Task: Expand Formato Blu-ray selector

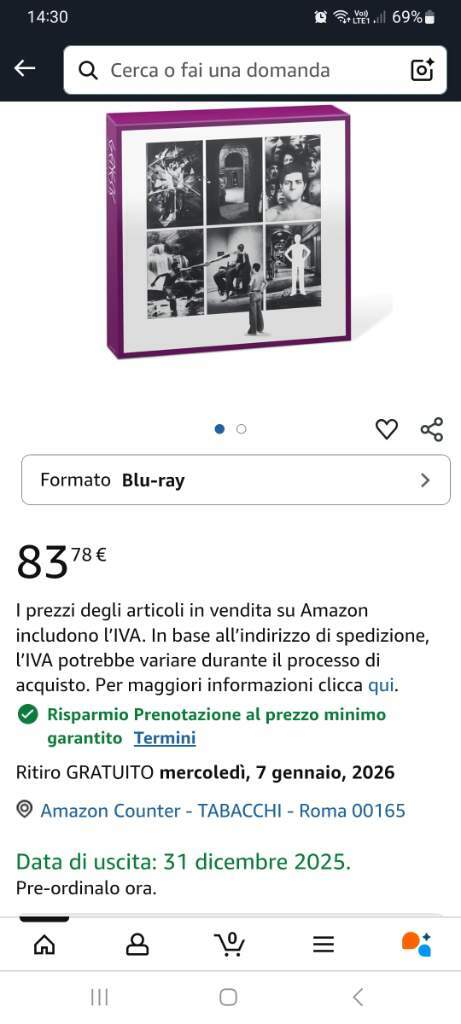Action: 236,480
